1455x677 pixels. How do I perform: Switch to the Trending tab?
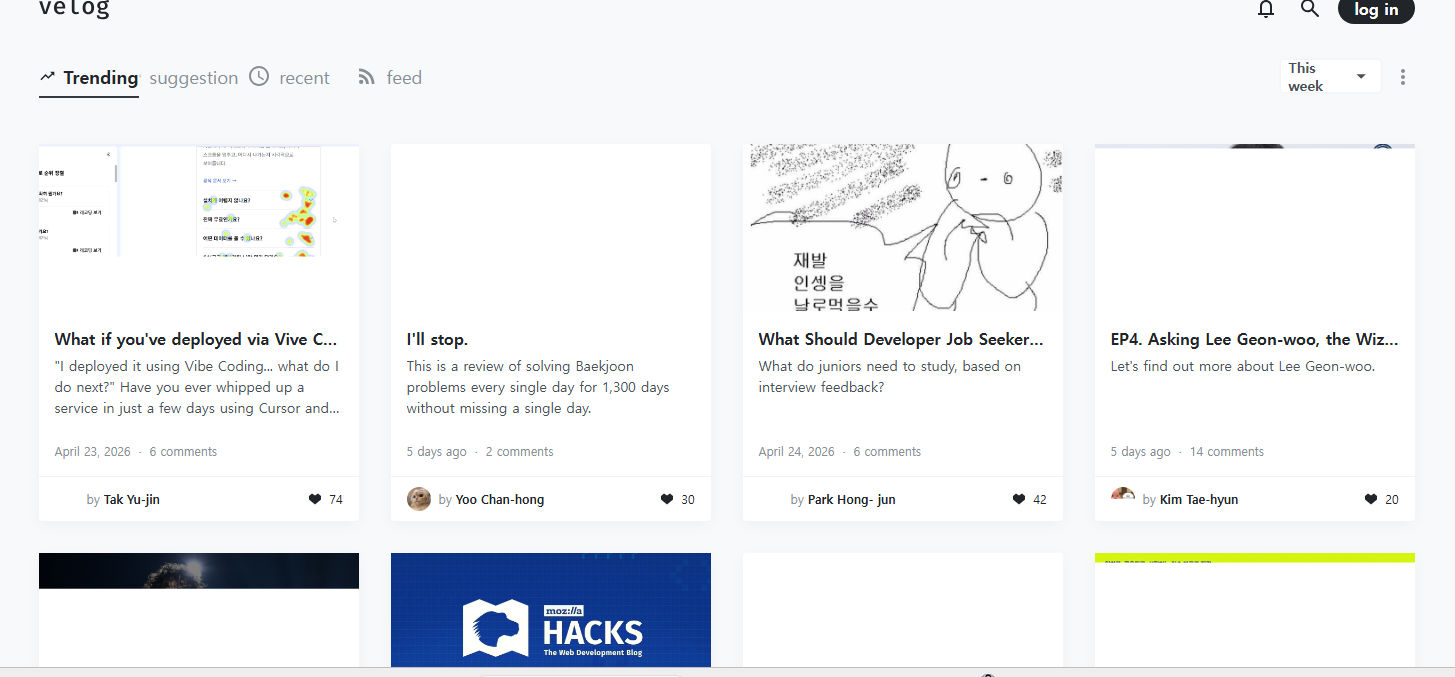[x=89, y=78]
